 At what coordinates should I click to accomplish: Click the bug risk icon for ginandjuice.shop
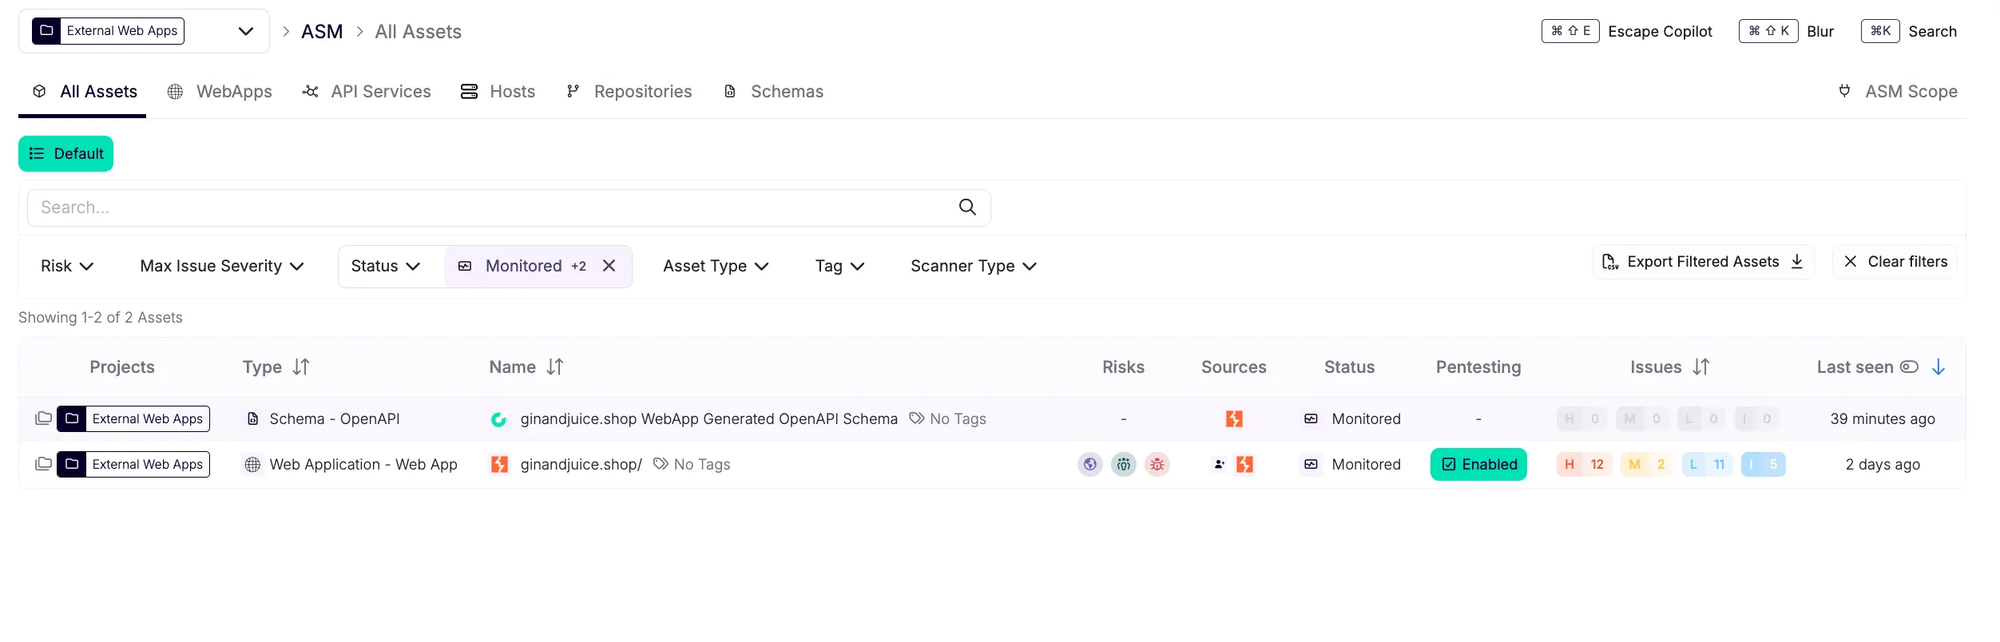pyautogui.click(x=1157, y=464)
